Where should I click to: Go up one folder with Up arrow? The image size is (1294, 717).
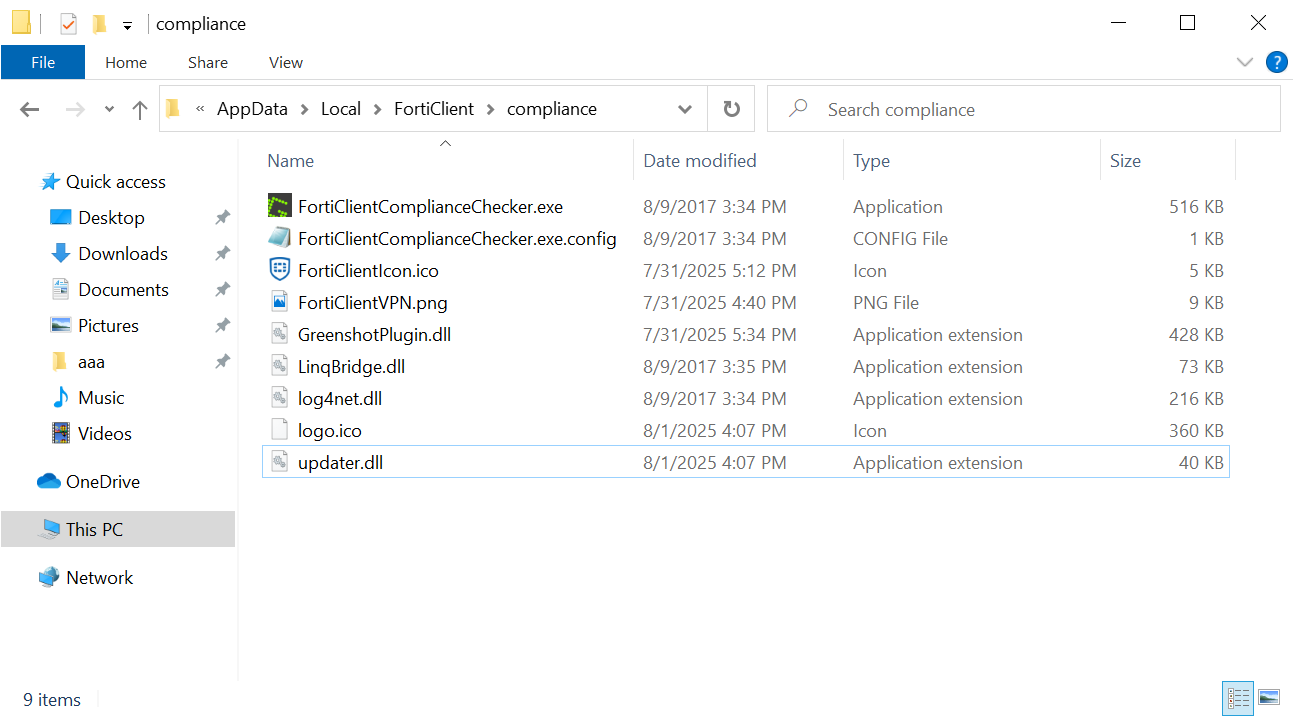(140, 110)
